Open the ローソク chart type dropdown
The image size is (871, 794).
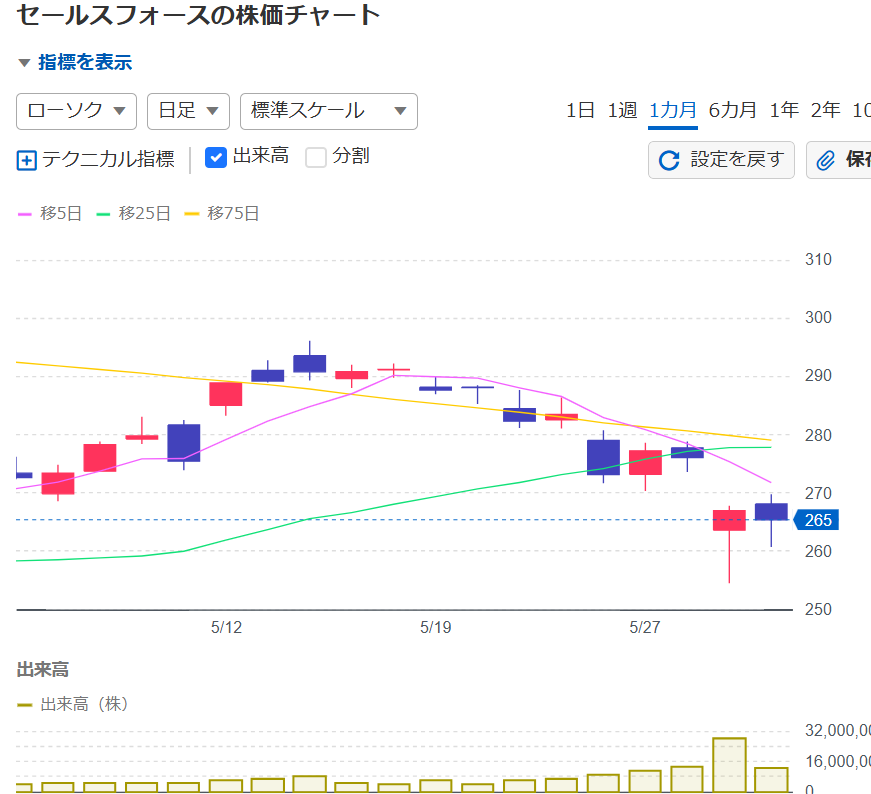click(77, 111)
